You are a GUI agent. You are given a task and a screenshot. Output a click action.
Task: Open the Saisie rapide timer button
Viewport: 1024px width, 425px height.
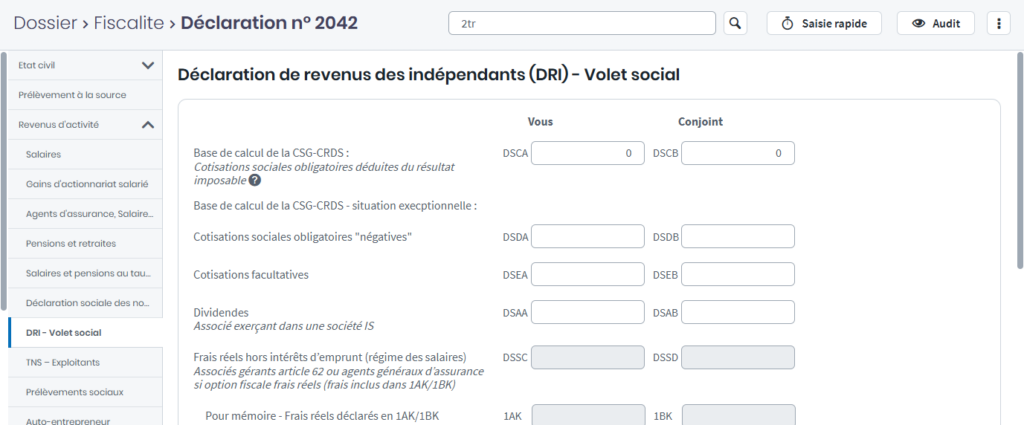(x=825, y=23)
